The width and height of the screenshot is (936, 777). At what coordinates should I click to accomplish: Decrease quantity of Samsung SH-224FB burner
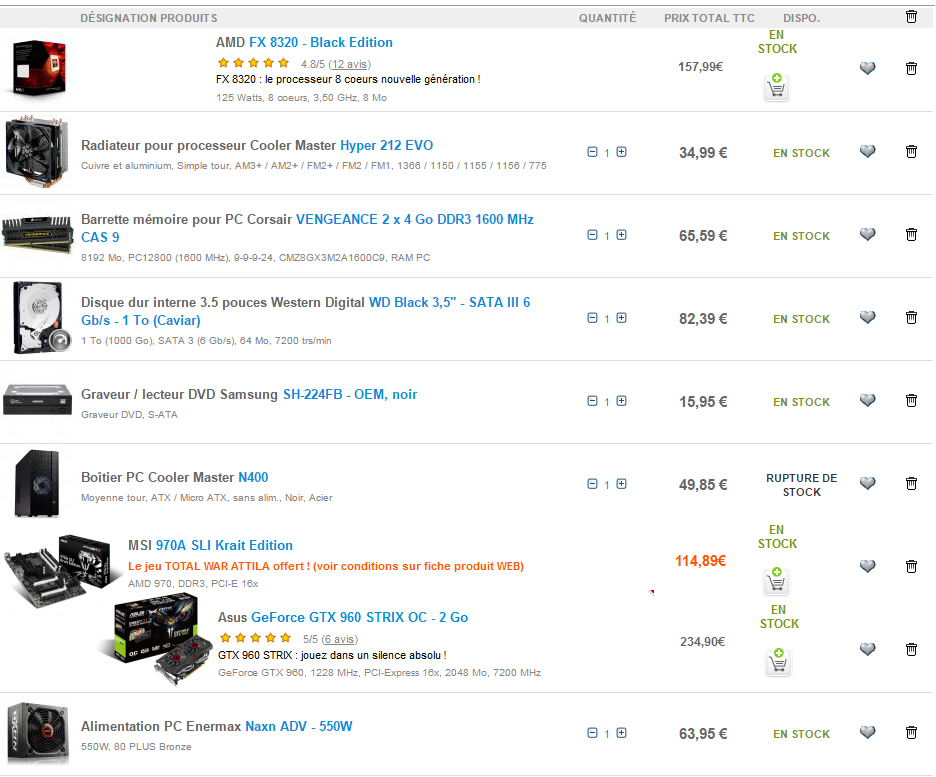[x=592, y=401]
